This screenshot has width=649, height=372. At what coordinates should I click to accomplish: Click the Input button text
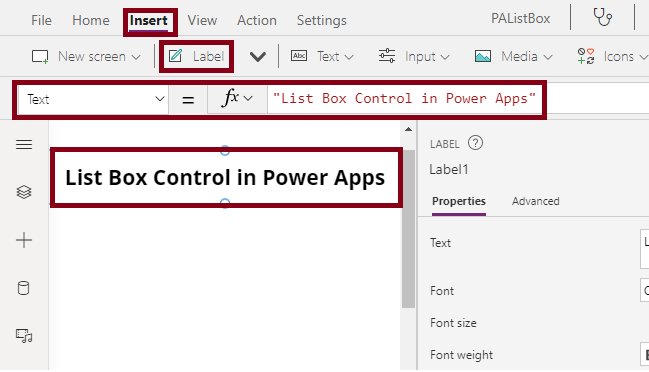[x=420, y=57]
